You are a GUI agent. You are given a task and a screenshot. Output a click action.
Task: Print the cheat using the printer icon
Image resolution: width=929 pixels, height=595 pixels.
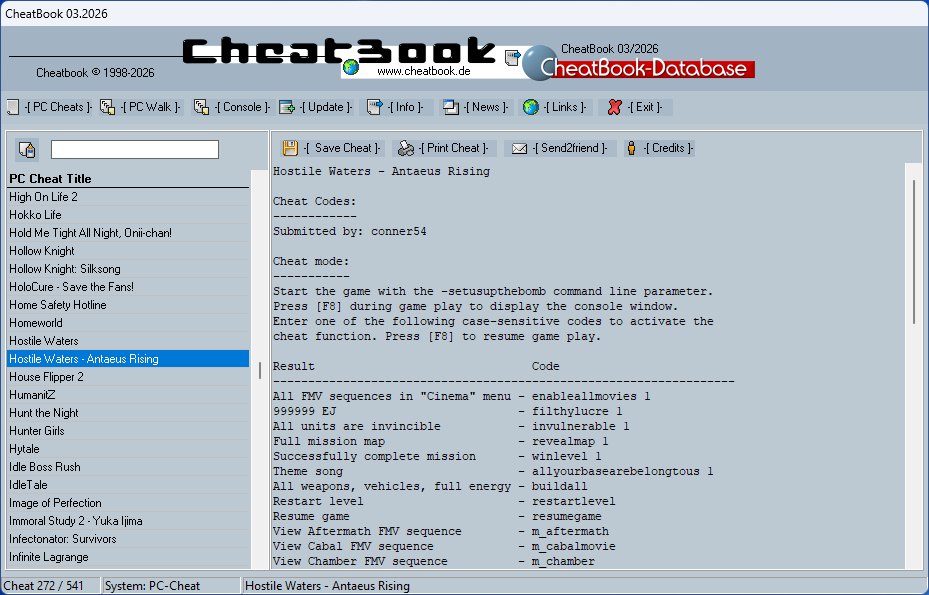tap(404, 147)
